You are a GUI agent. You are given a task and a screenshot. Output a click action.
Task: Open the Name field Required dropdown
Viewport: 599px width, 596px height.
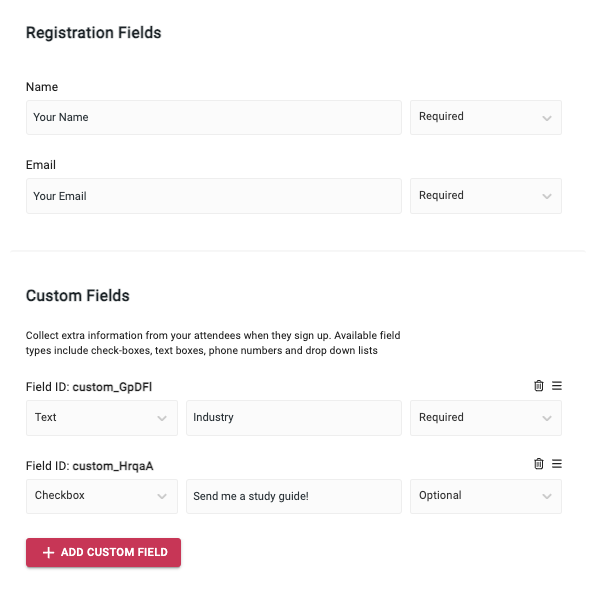(486, 117)
